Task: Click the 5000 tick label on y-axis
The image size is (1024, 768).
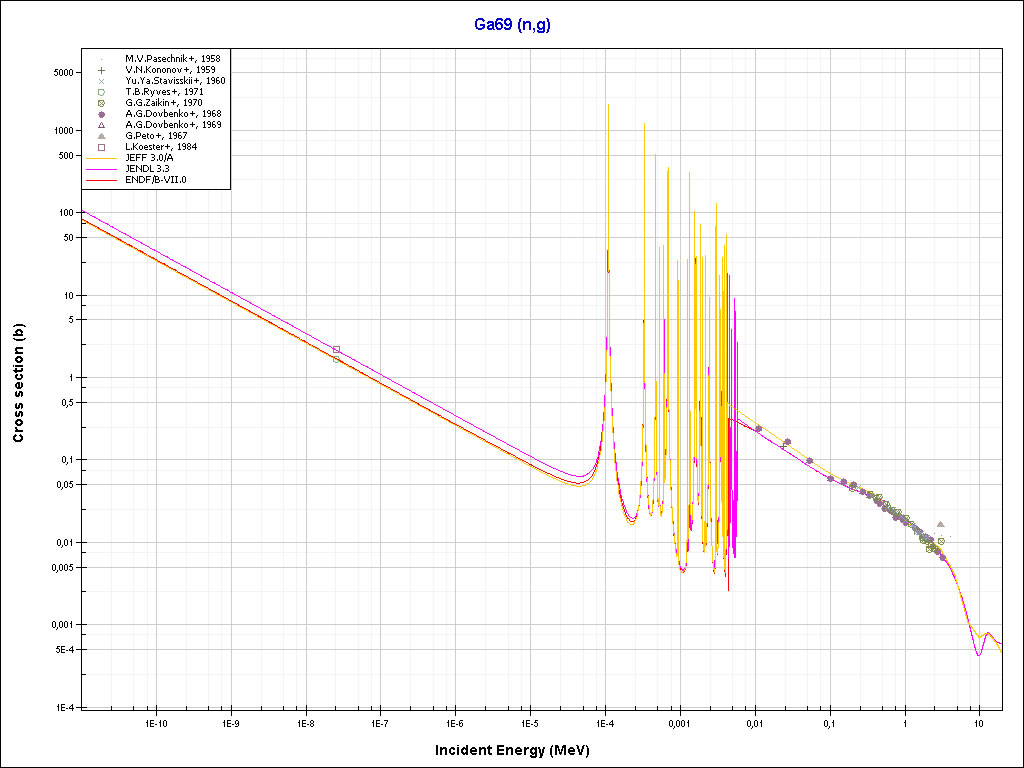Action: coord(63,73)
